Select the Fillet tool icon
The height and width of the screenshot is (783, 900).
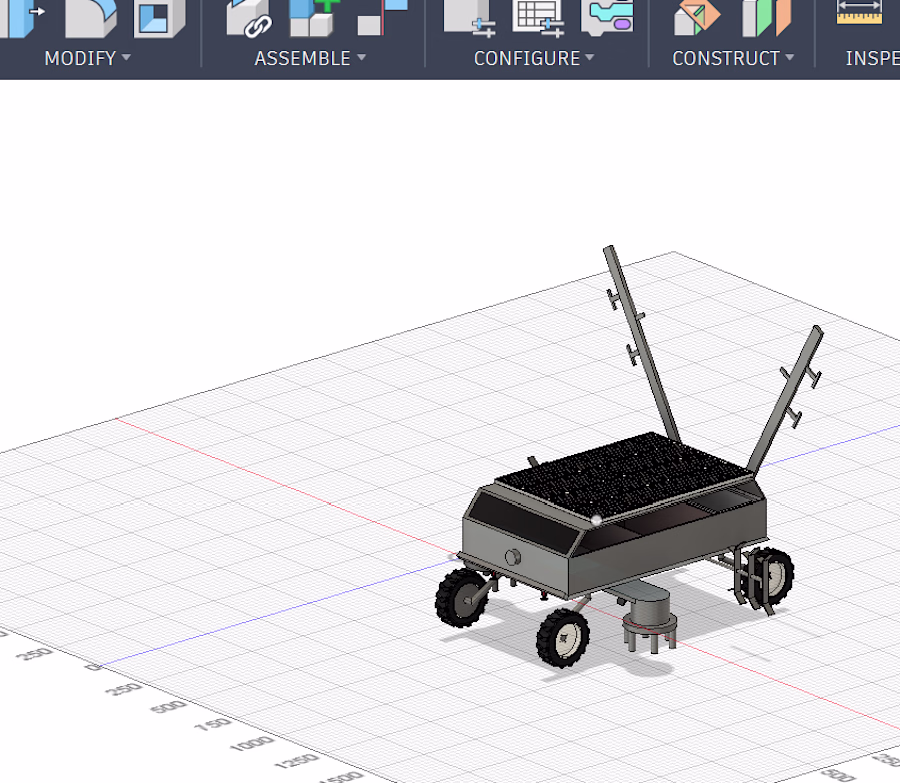(91, 18)
